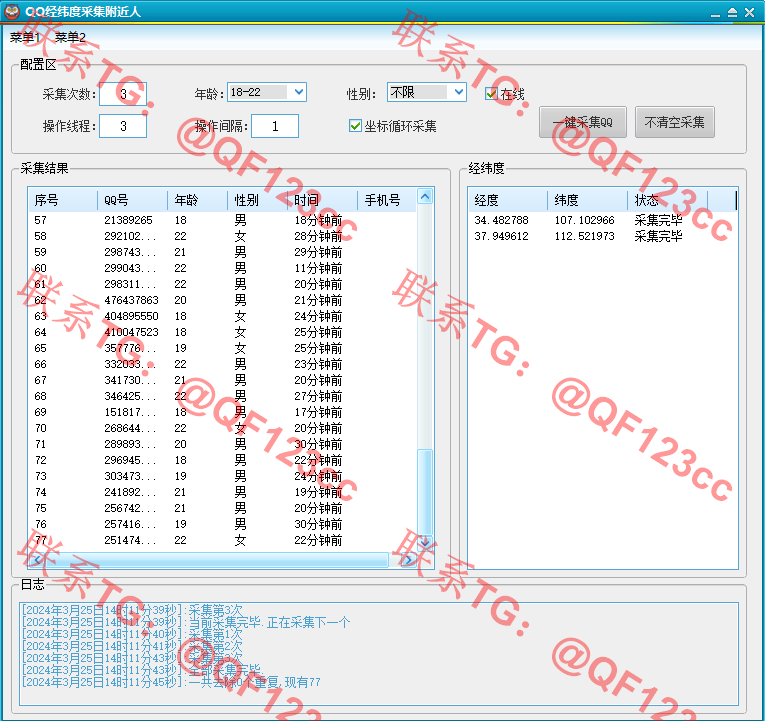Select result row number 66
The height and width of the screenshot is (721, 765).
[222, 364]
